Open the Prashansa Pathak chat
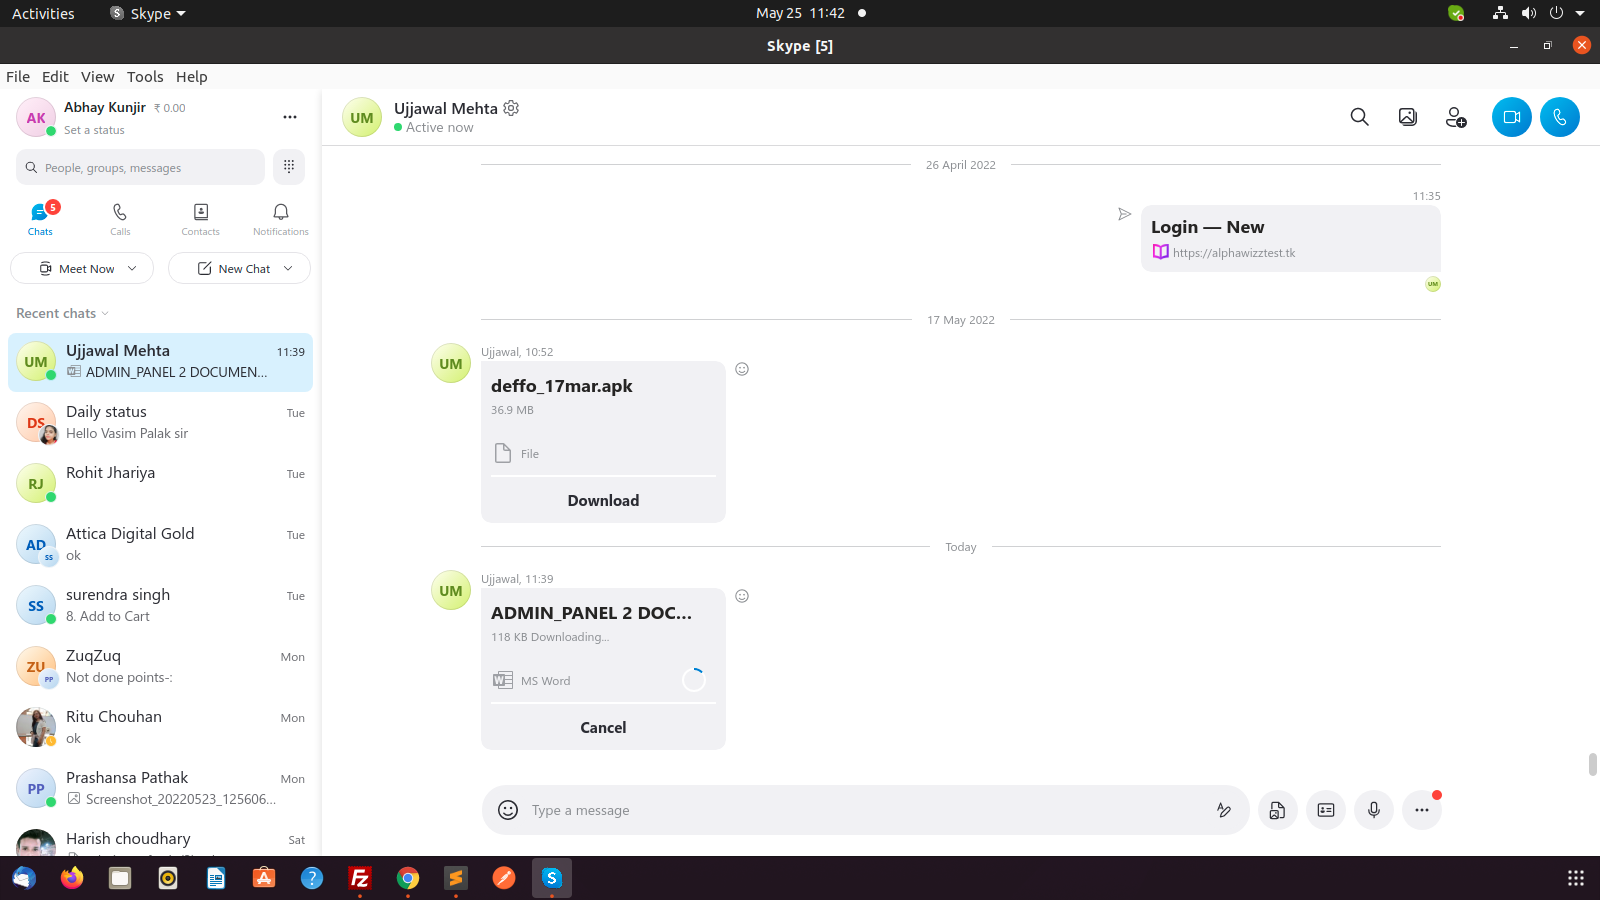 (160, 788)
